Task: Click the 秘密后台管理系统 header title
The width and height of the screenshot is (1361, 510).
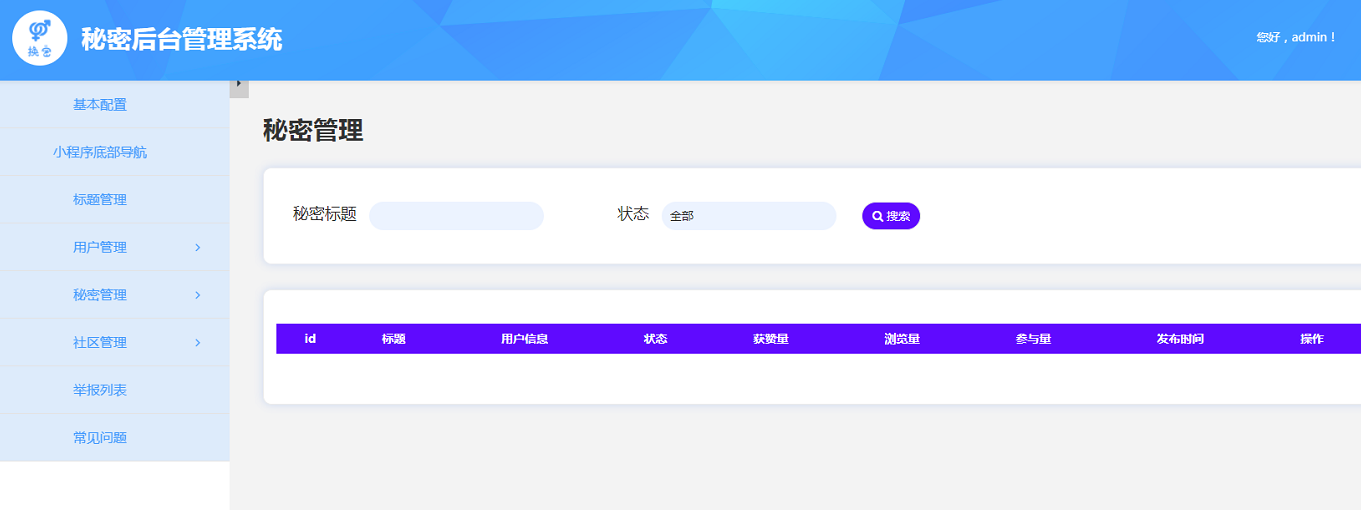Action: click(x=182, y=40)
